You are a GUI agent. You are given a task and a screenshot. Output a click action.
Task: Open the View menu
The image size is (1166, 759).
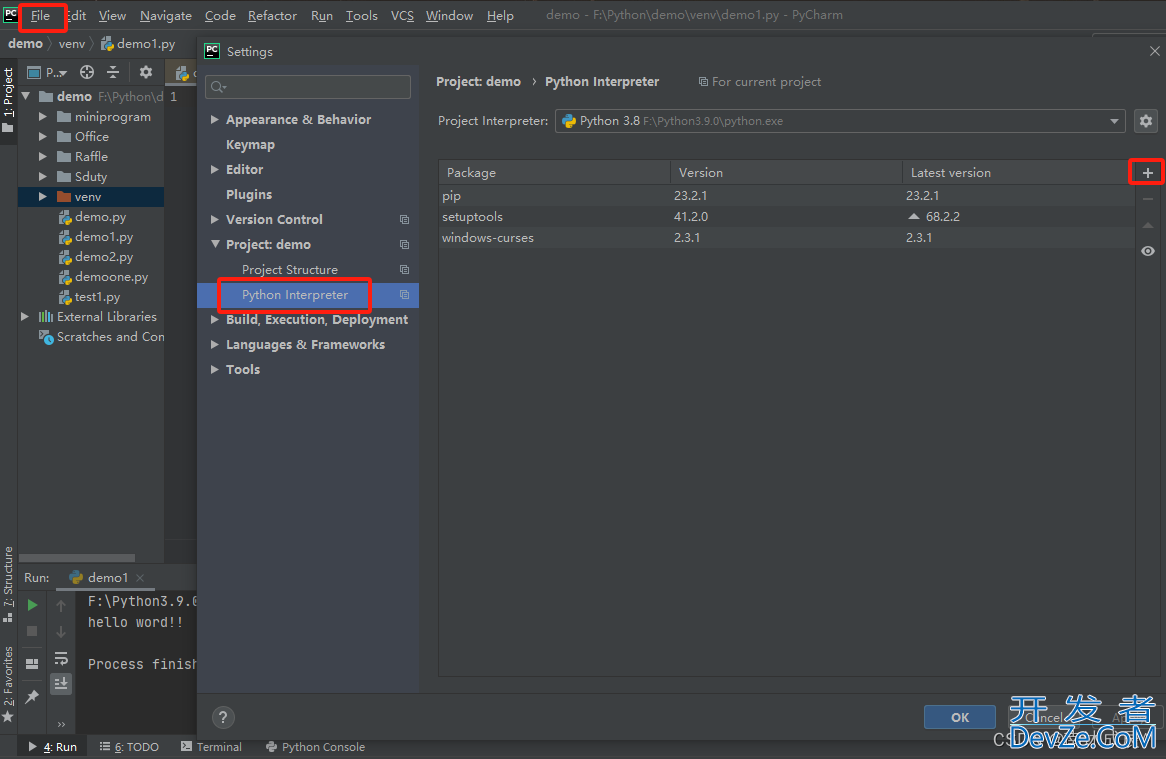[x=112, y=16]
